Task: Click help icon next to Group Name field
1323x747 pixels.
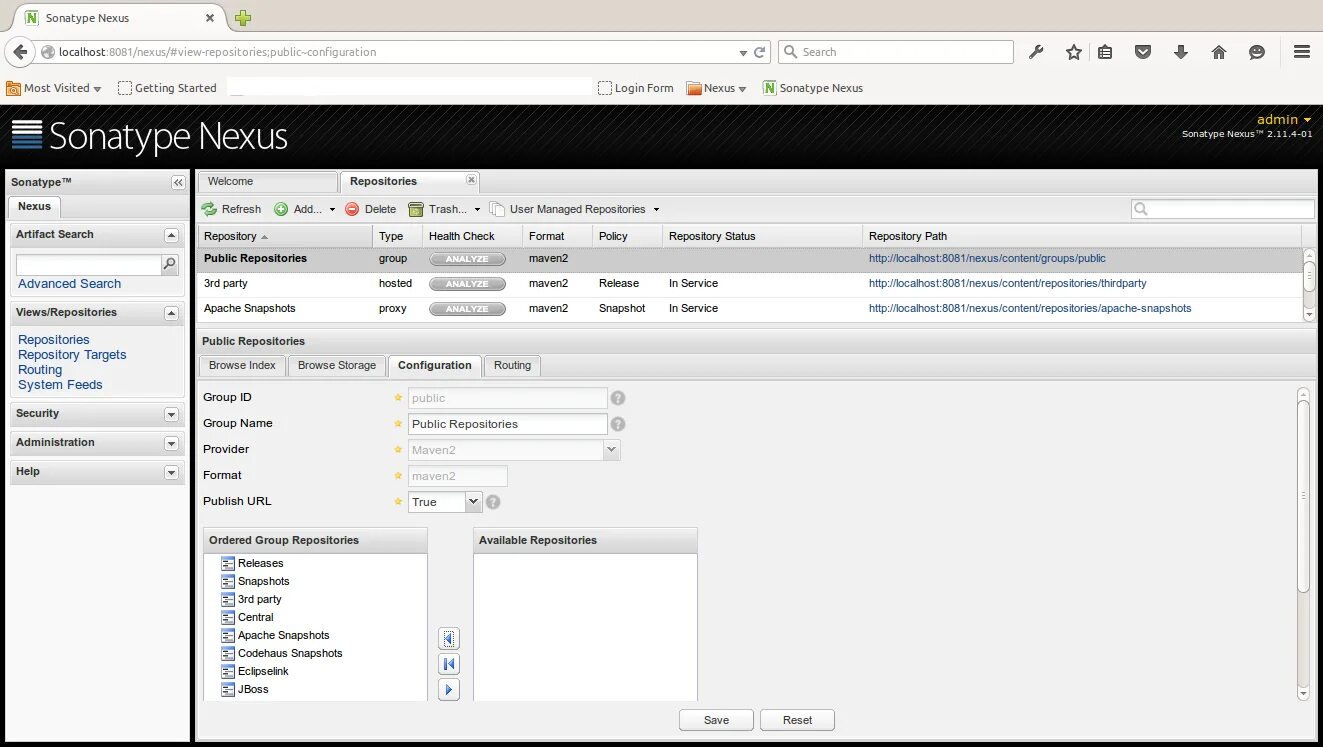Action: click(618, 424)
